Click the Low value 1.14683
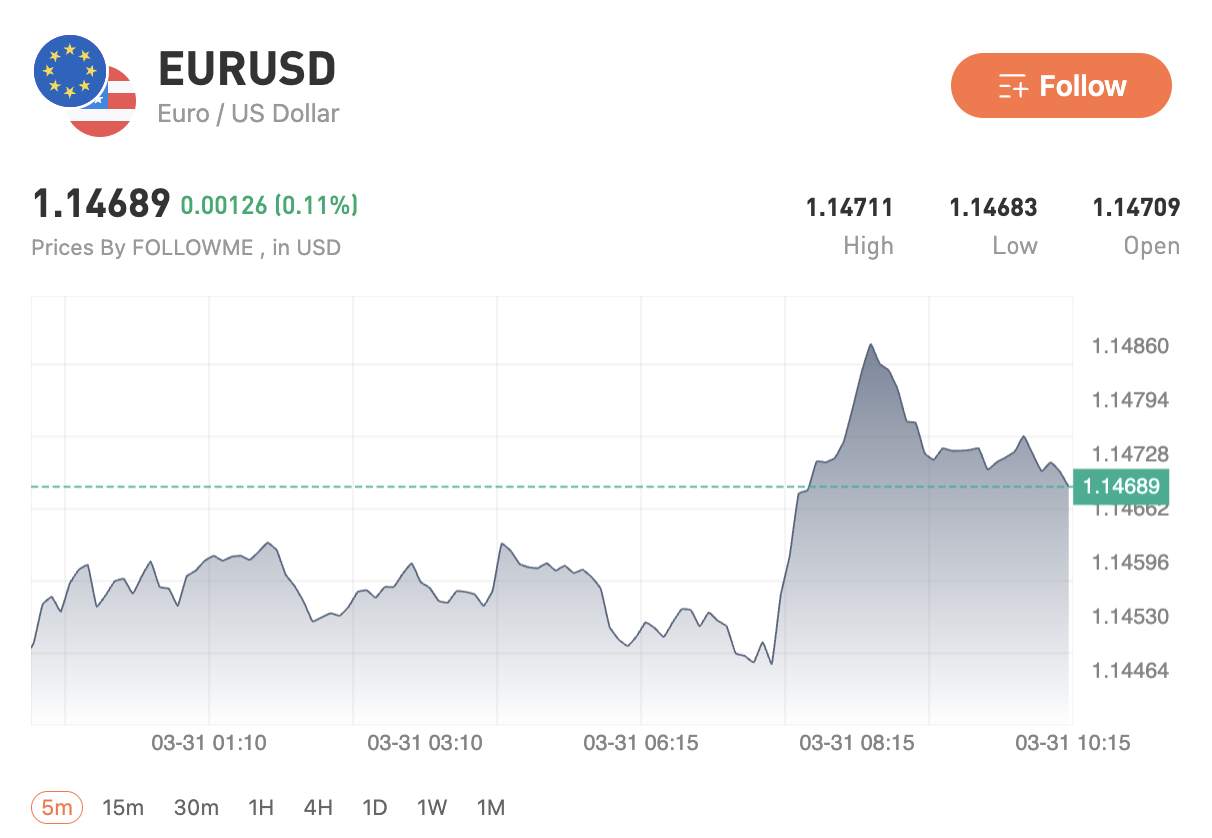Viewport: 1212px width, 838px height. pyautogui.click(x=993, y=208)
